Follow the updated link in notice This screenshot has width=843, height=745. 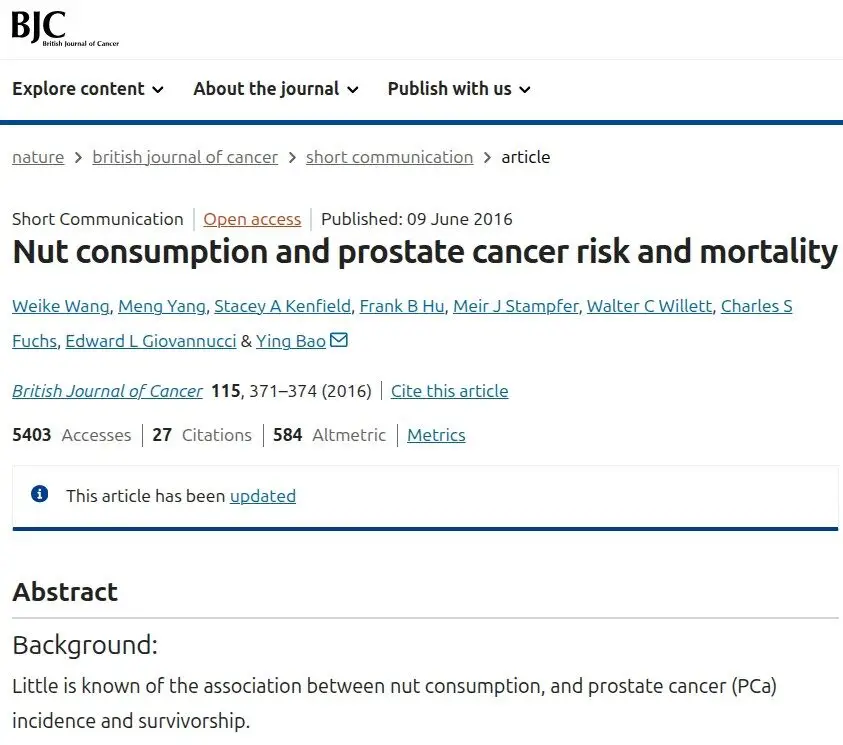click(x=263, y=496)
